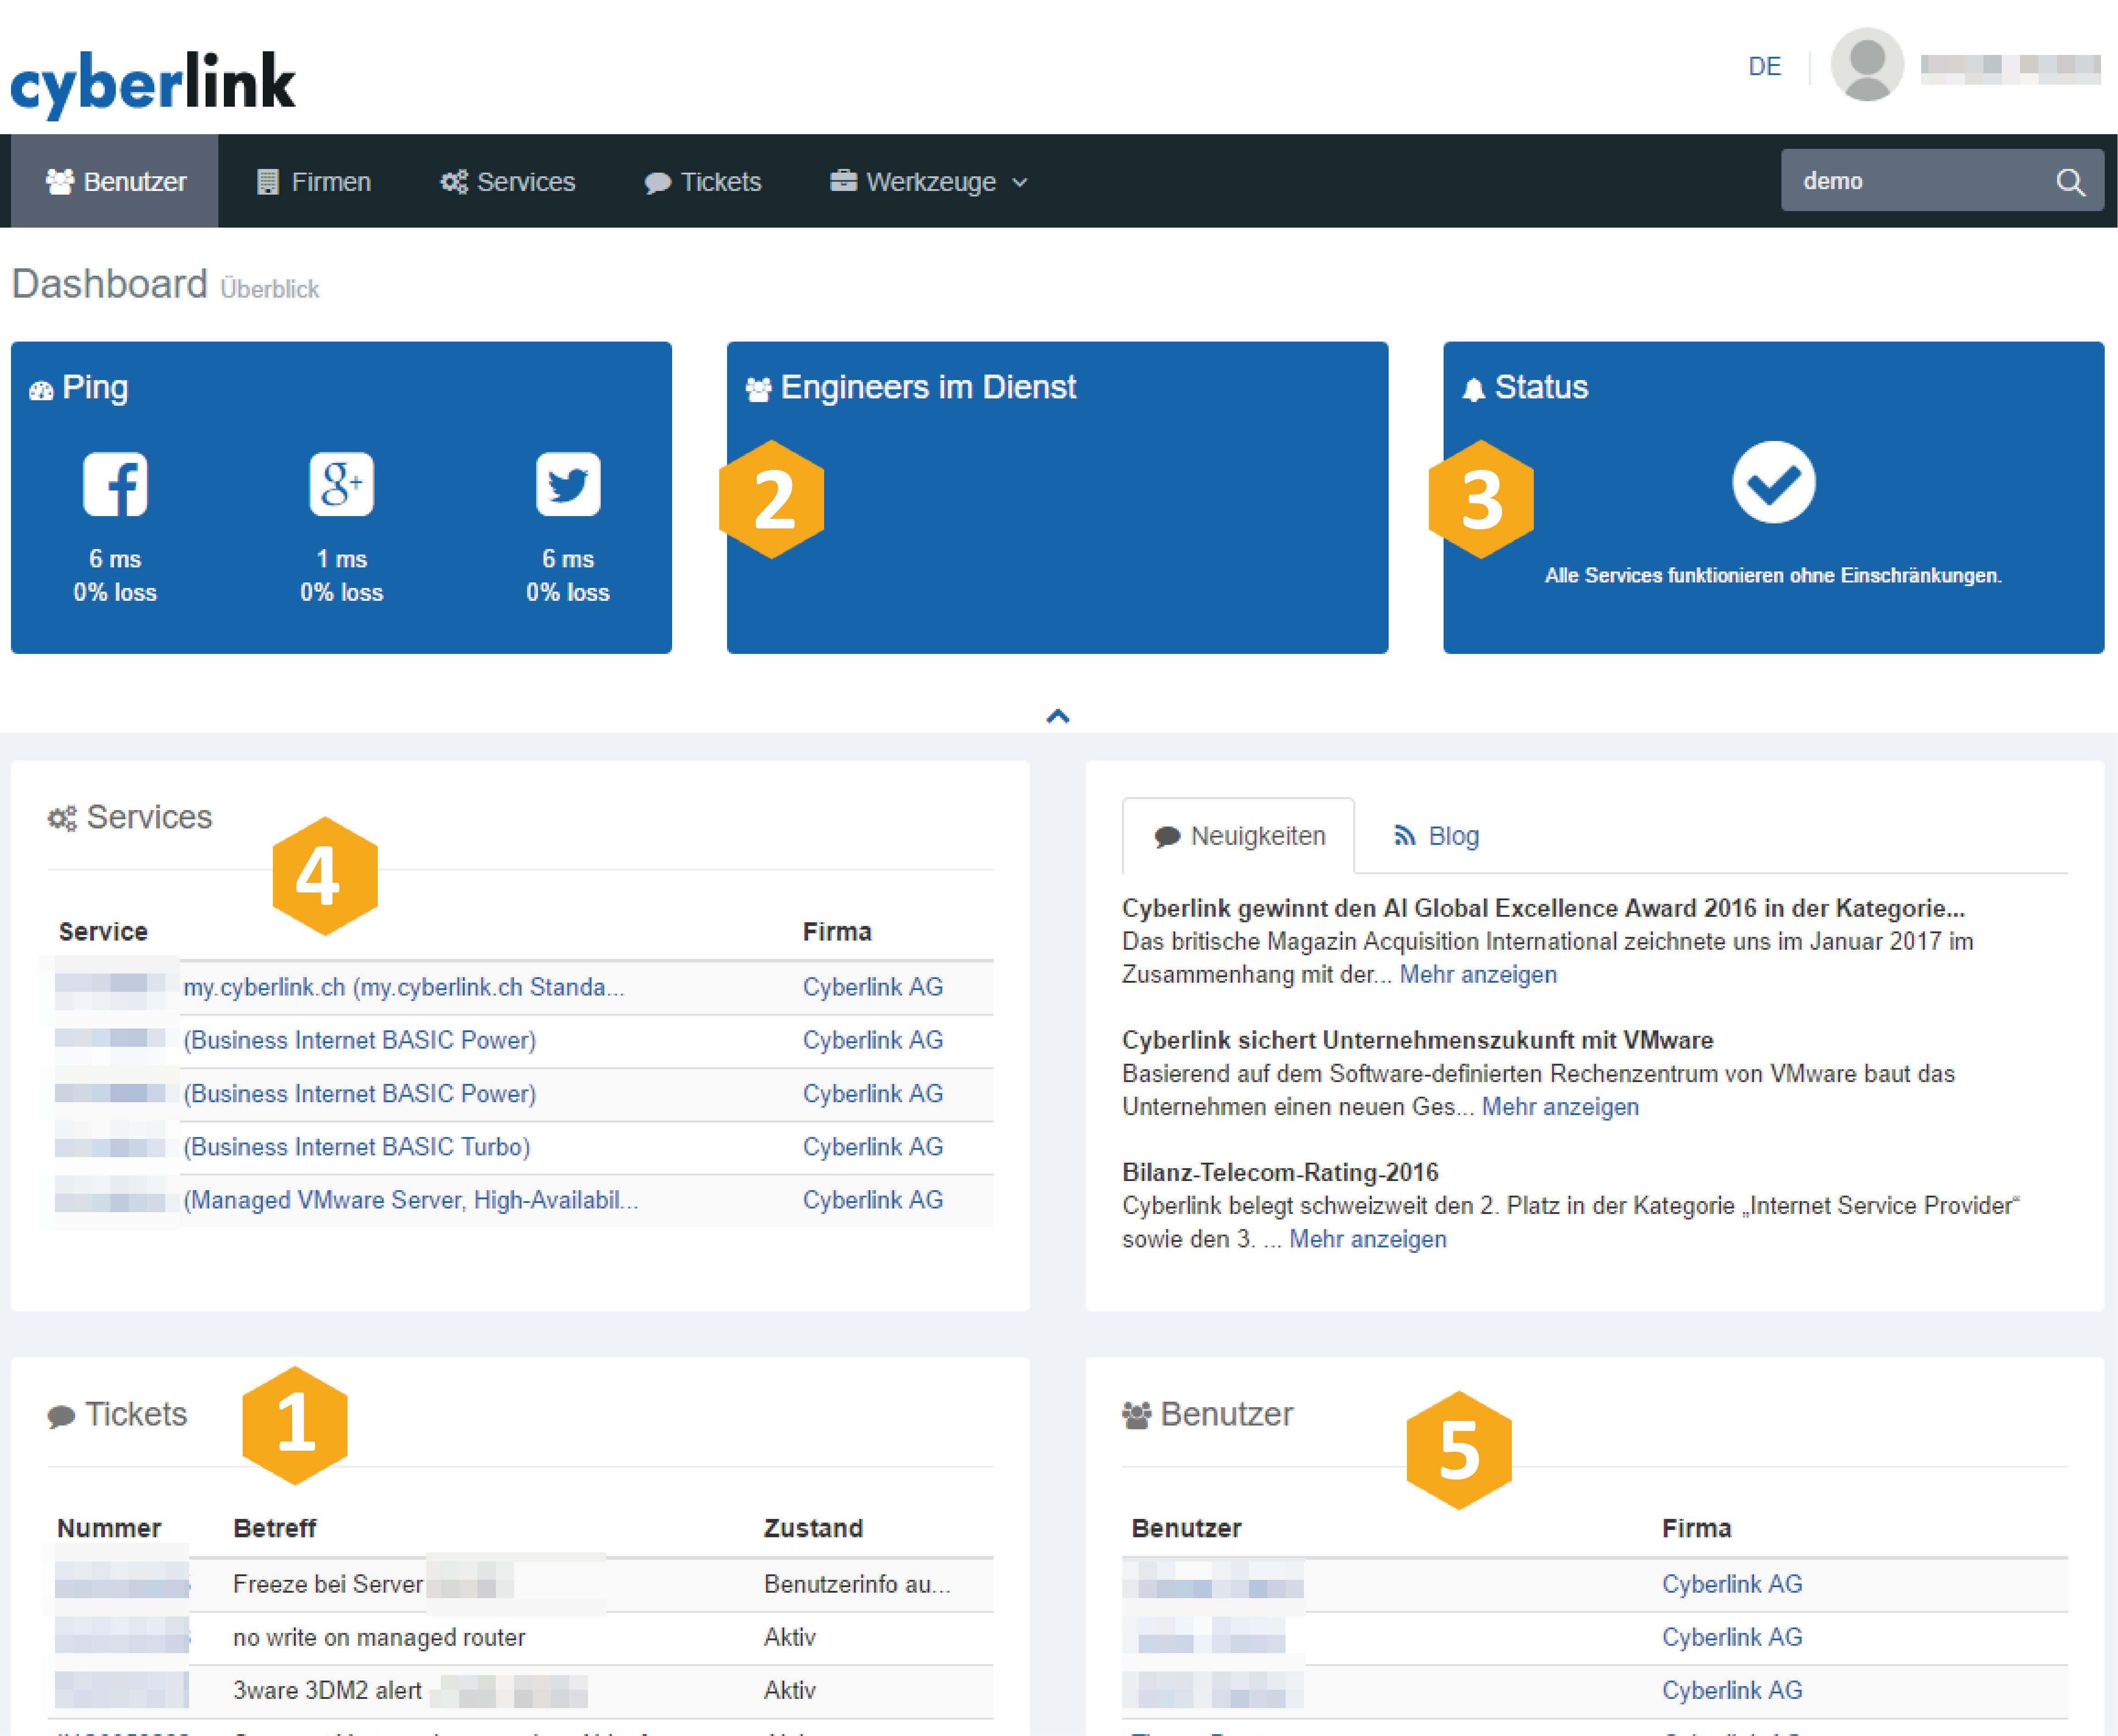Click the Google+ ping icon
Image resolution: width=2118 pixels, height=1736 pixels.
click(341, 484)
